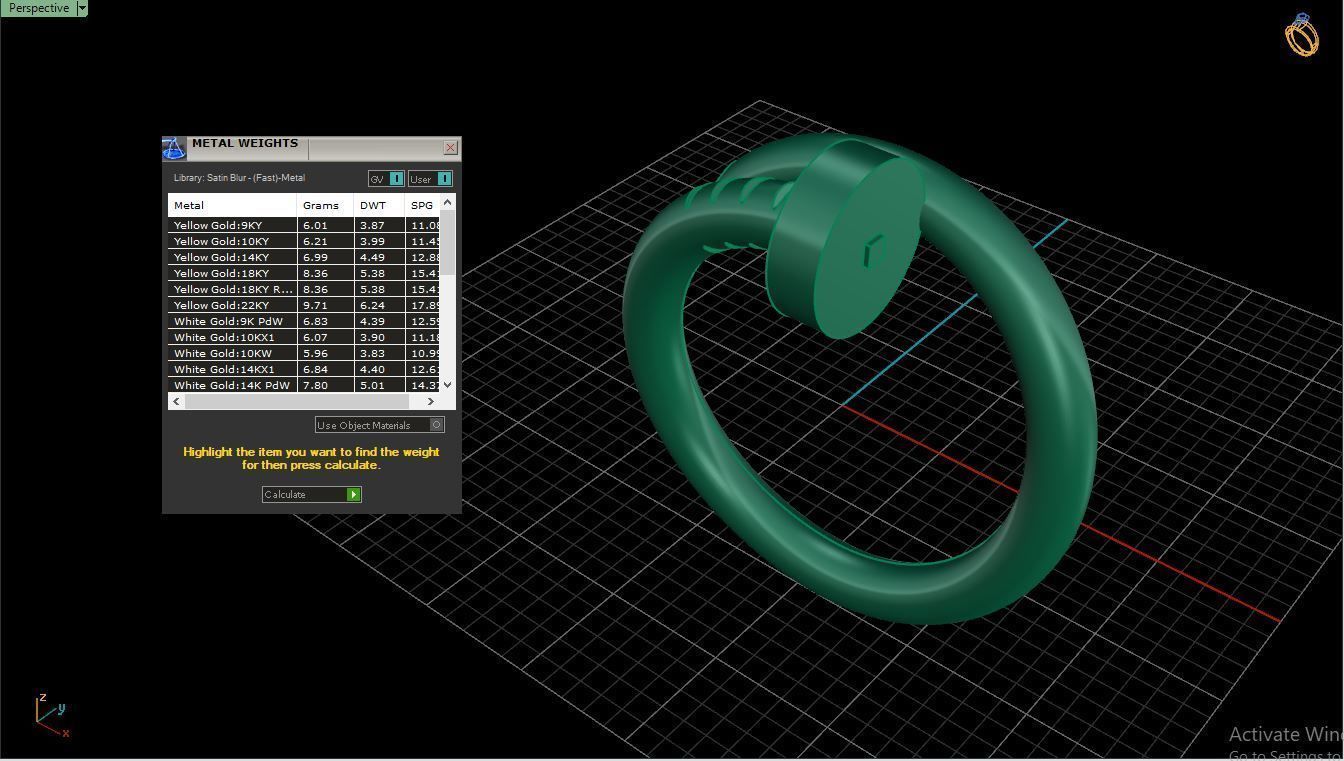The width and height of the screenshot is (1344, 761).
Task: Select the Yellow Gold:10KY row
Action: coord(304,241)
